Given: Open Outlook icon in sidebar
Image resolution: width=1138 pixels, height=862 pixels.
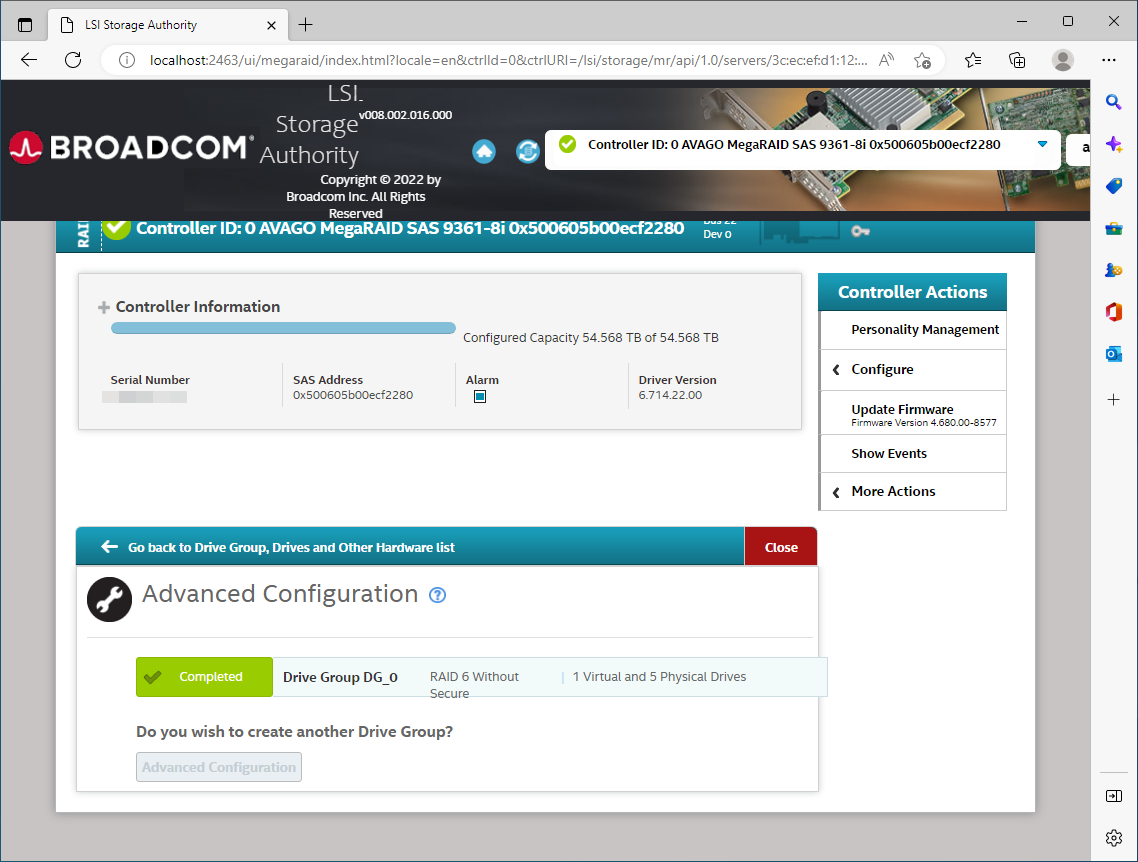Looking at the screenshot, I should tap(1113, 354).
